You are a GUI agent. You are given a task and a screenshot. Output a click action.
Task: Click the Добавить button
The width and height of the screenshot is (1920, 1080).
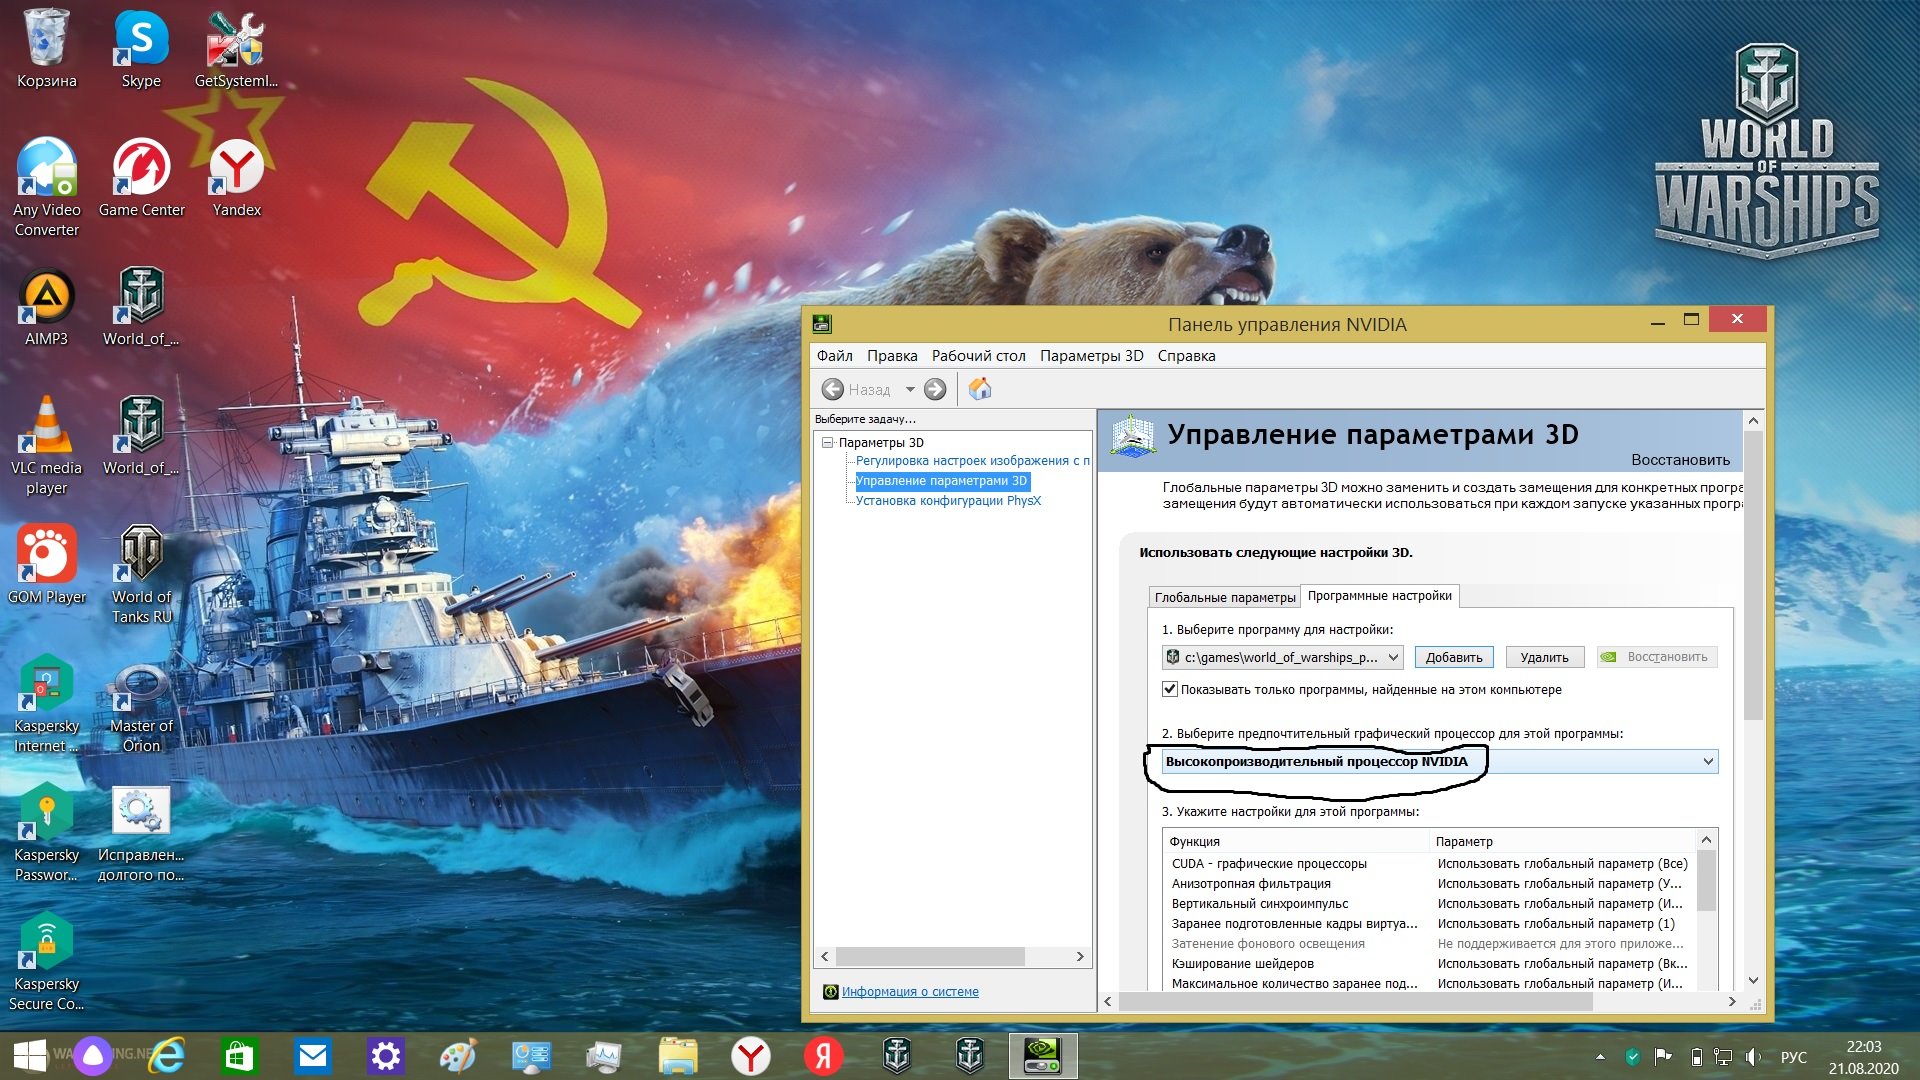[x=1454, y=657]
